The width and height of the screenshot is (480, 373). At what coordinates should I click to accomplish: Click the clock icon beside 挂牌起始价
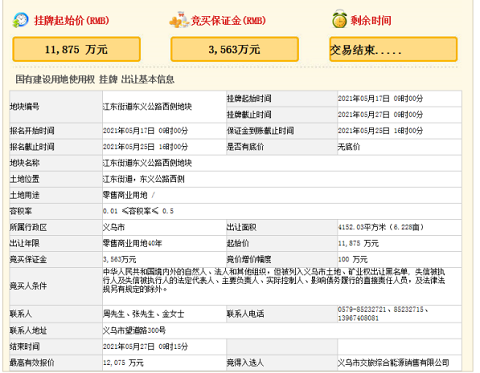tap(20, 20)
